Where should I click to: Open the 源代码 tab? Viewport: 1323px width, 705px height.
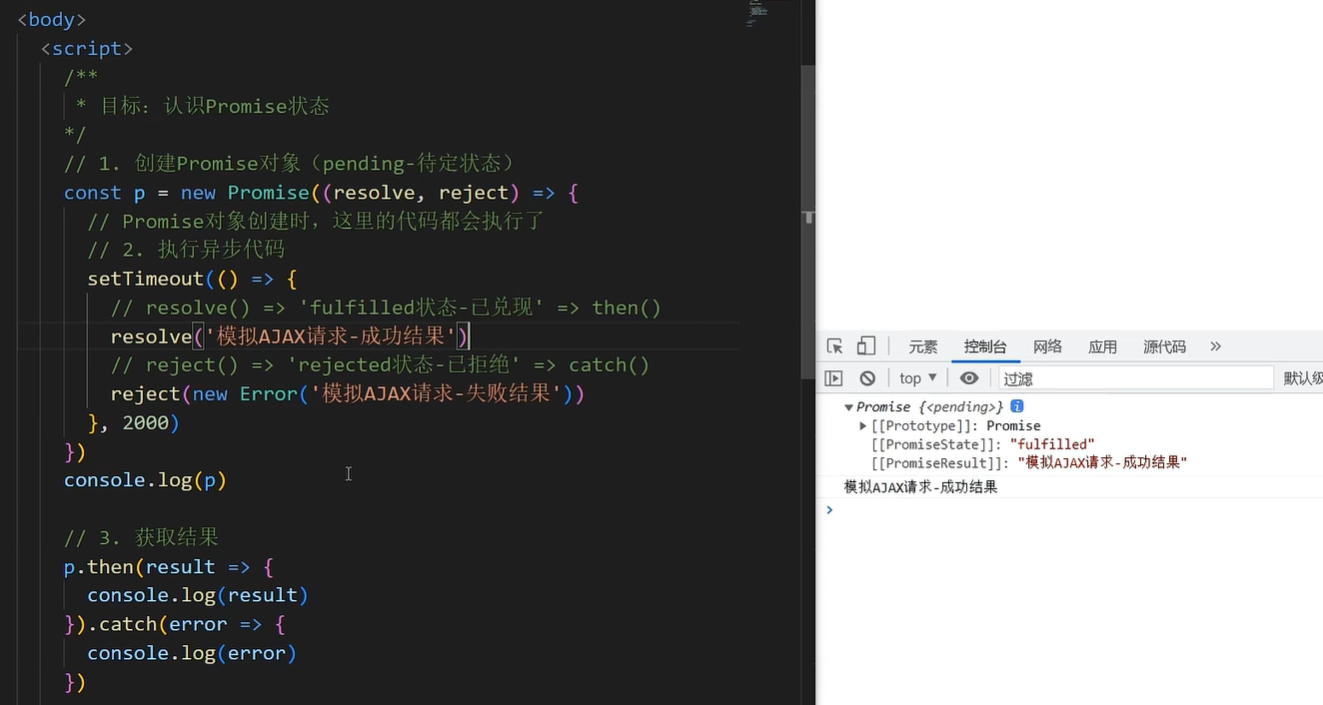tap(1164, 347)
